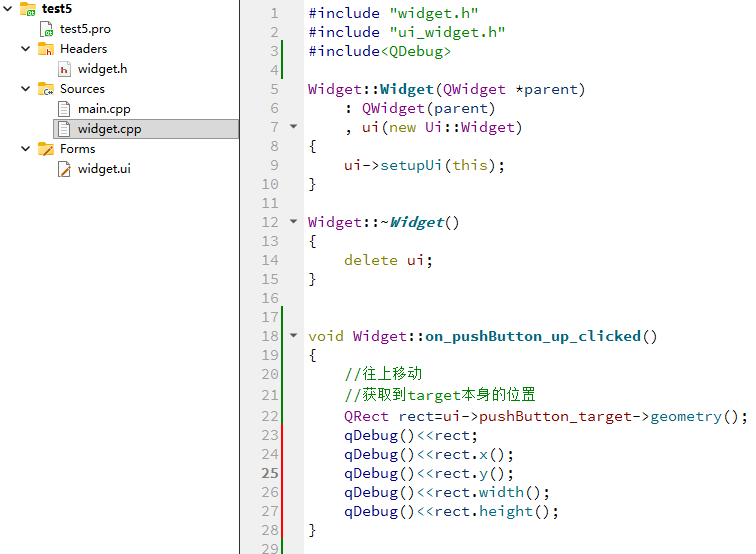This screenshot has width=756, height=554.
Task: Click QDebug in the include on line 3
Action: pyautogui.click(x=416, y=51)
